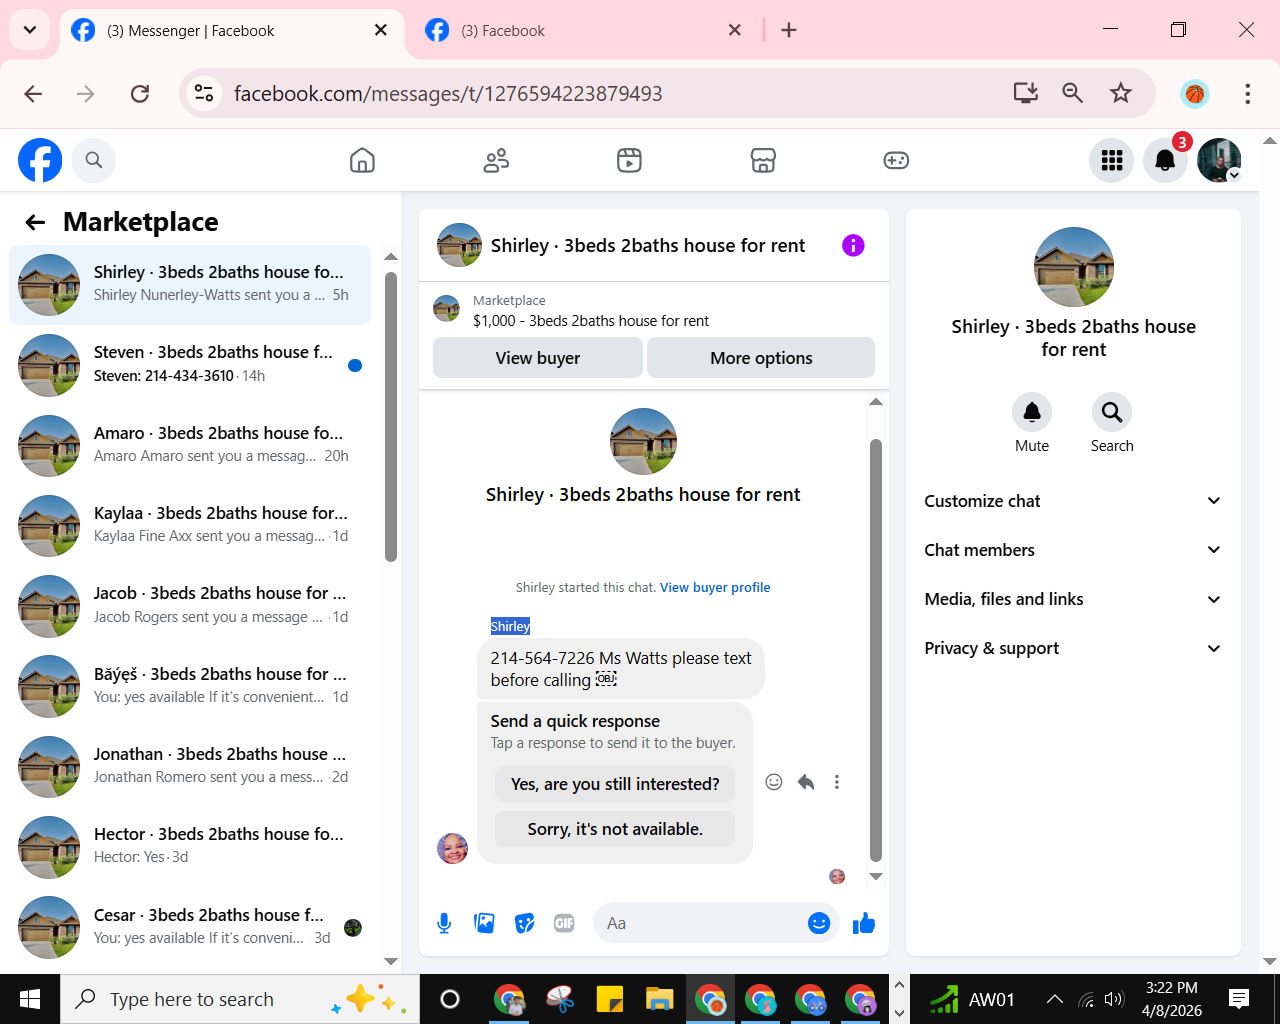Open message more options three dots
The height and width of the screenshot is (1024, 1280).
point(837,782)
